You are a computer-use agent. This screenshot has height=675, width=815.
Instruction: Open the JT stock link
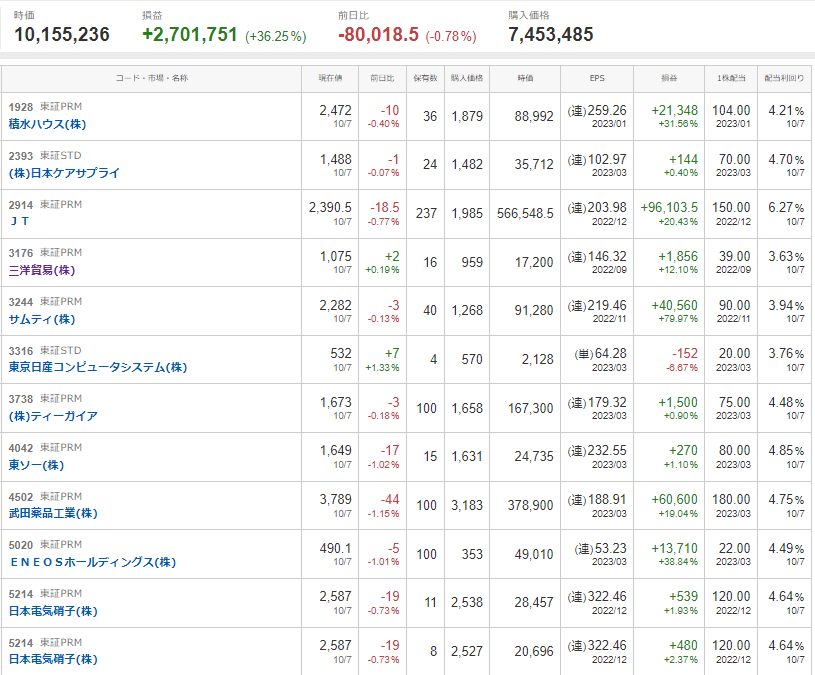click(x=19, y=221)
